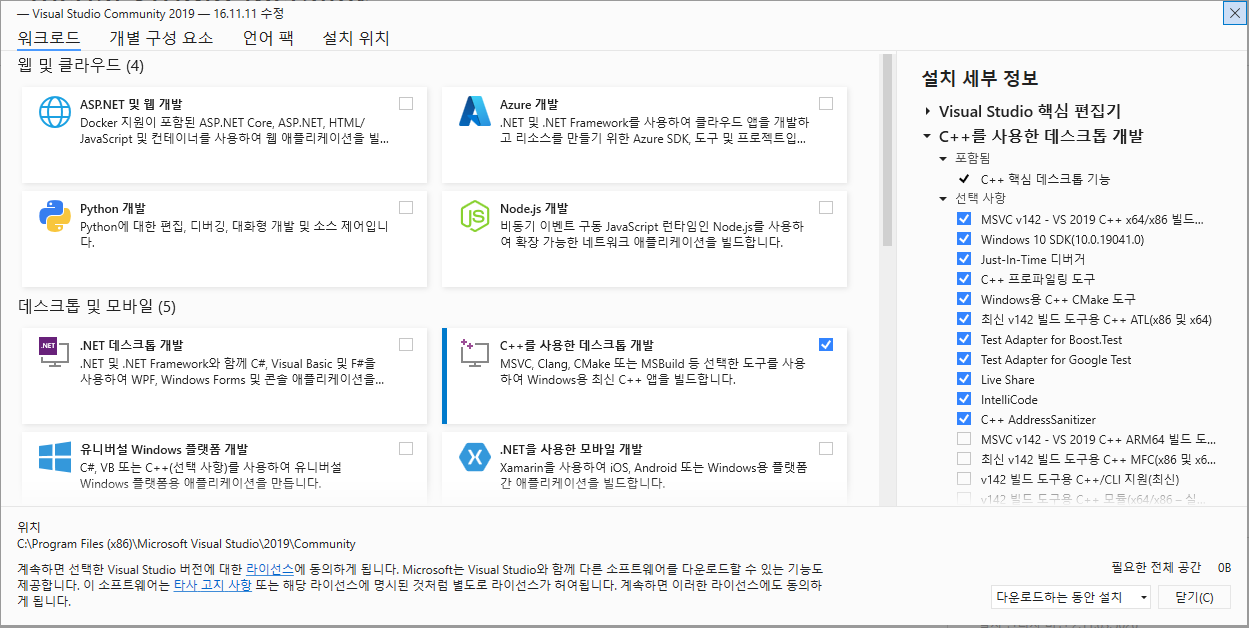Click the ASP.NET globe icon
This screenshot has height=628, width=1249.
54,112
